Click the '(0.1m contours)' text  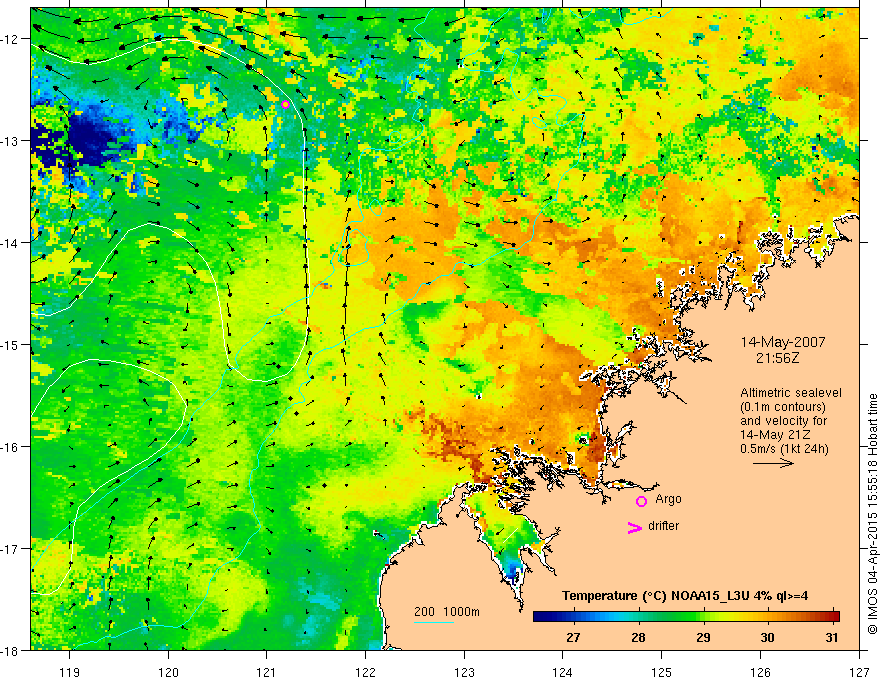(x=783, y=407)
